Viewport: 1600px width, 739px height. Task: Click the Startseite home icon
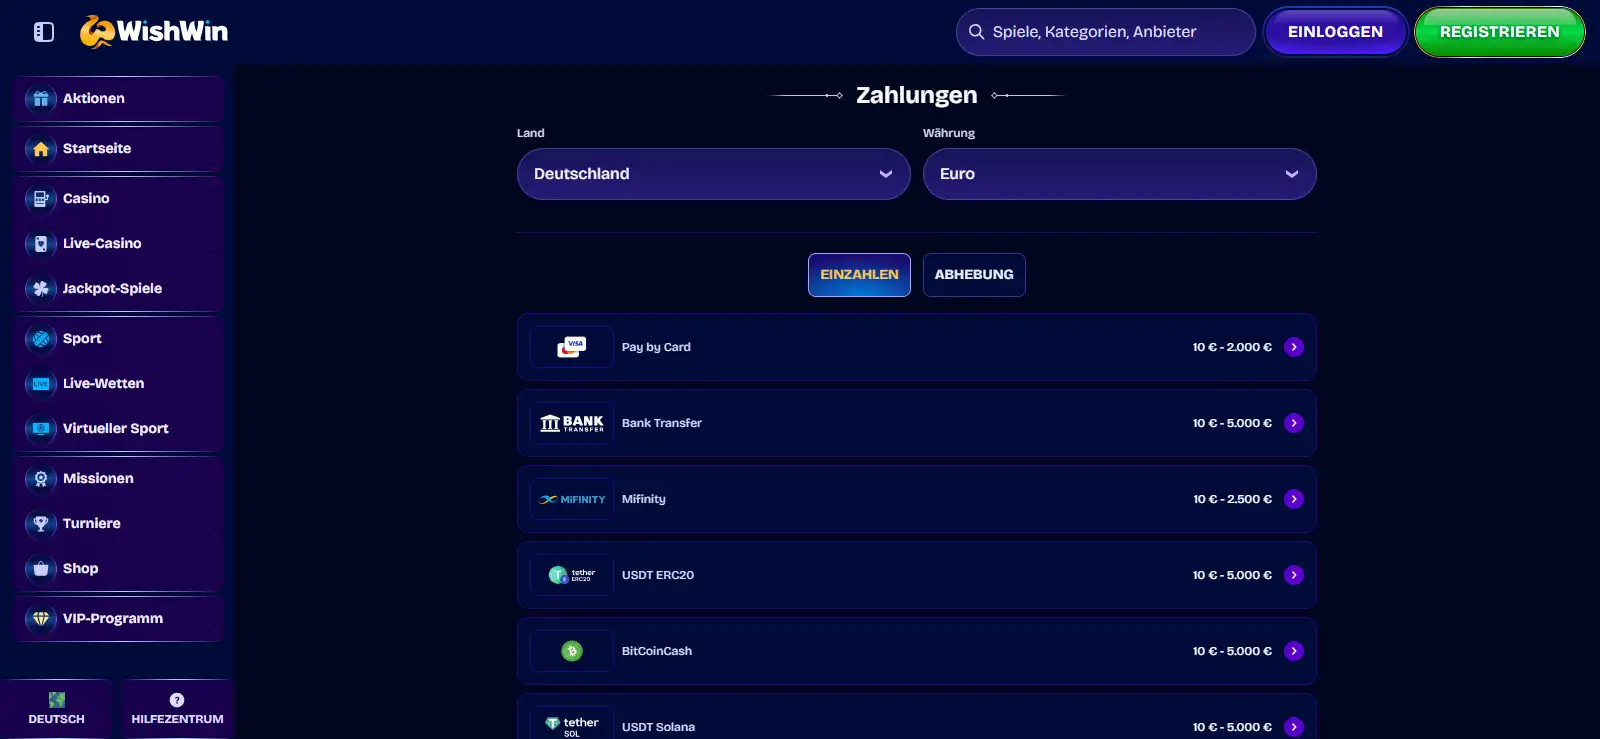(x=41, y=148)
